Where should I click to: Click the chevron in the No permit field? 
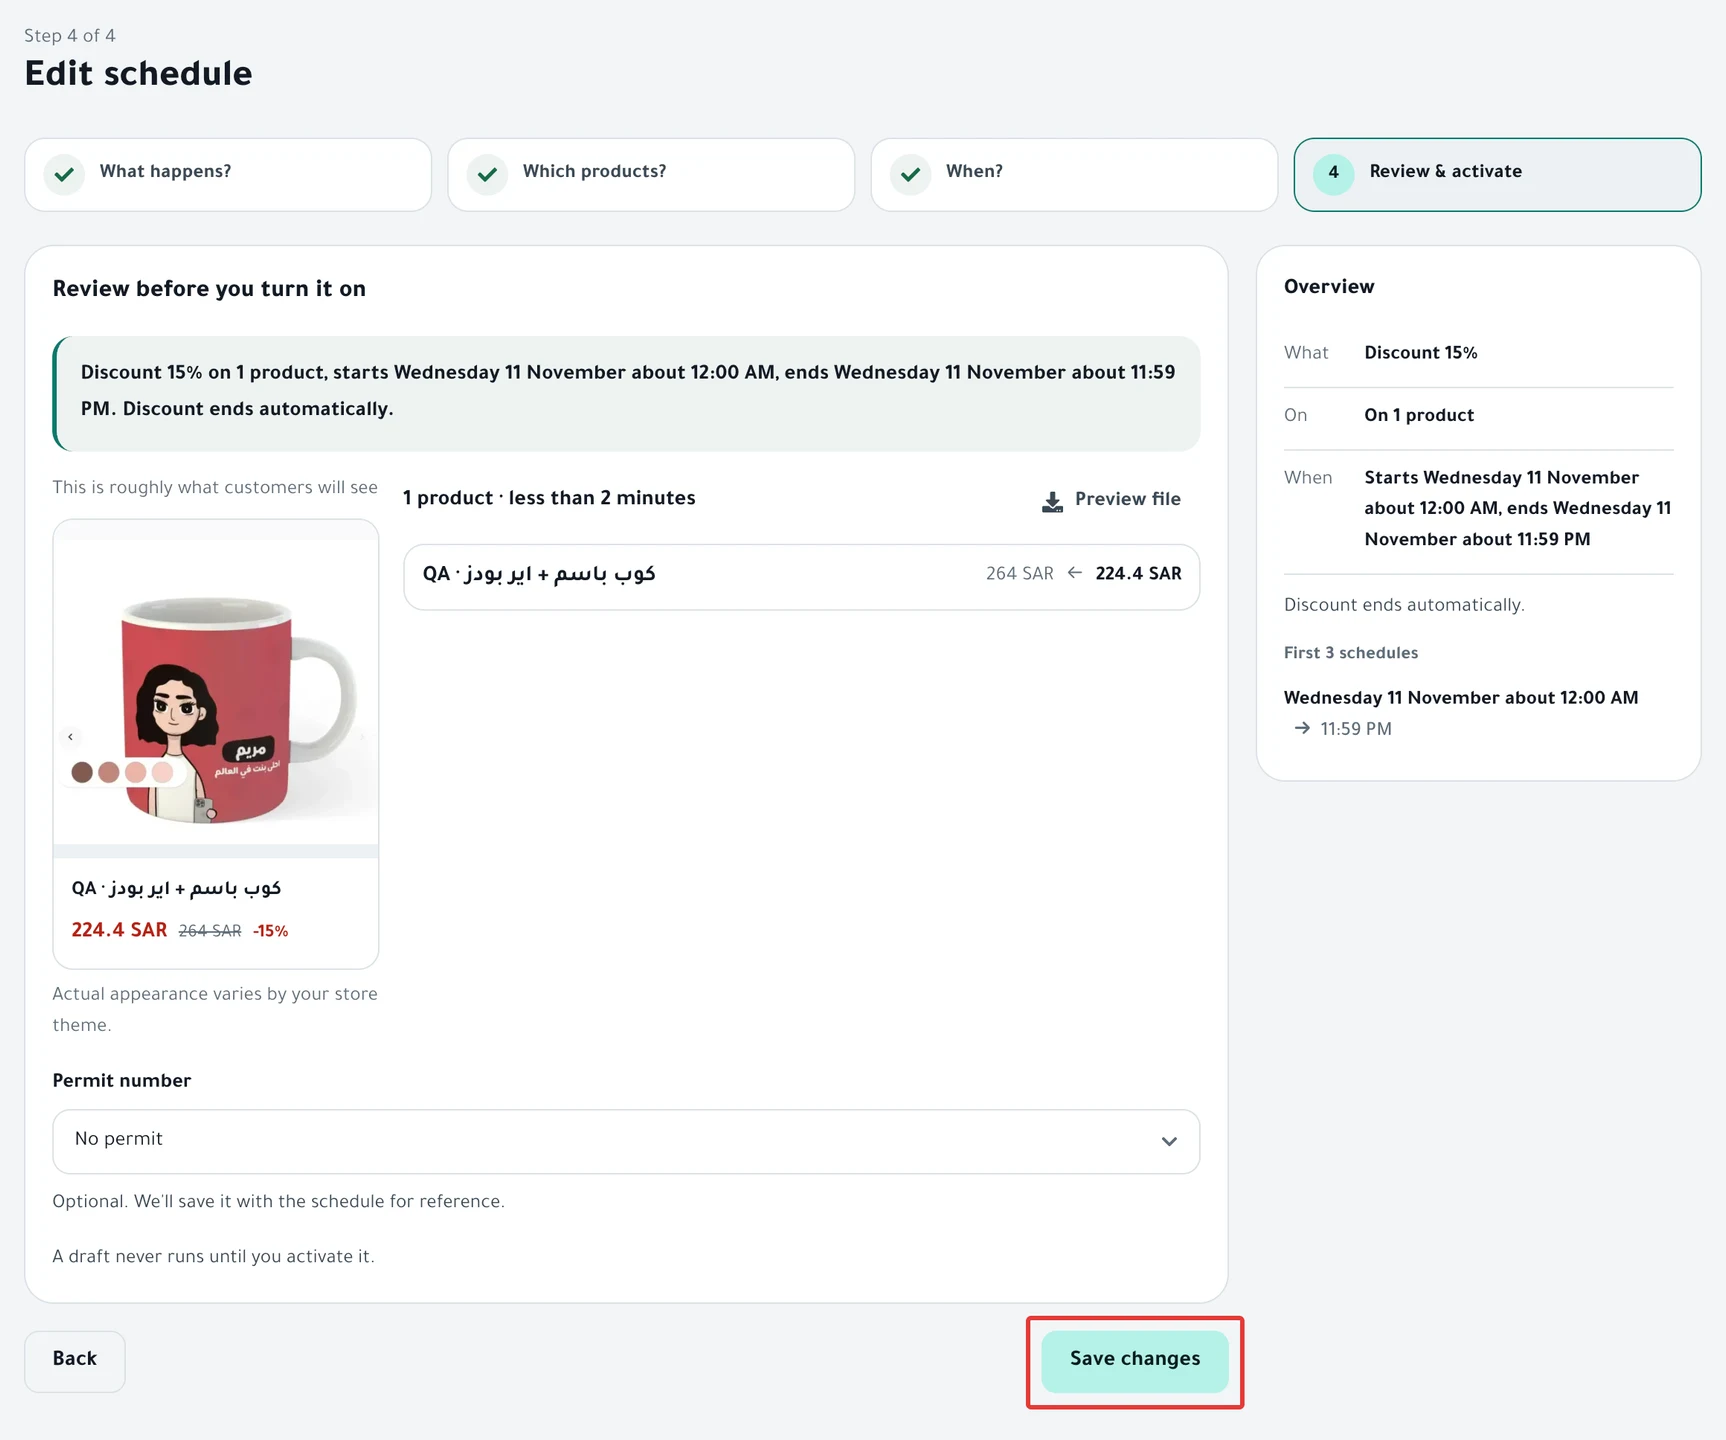click(x=1169, y=1141)
